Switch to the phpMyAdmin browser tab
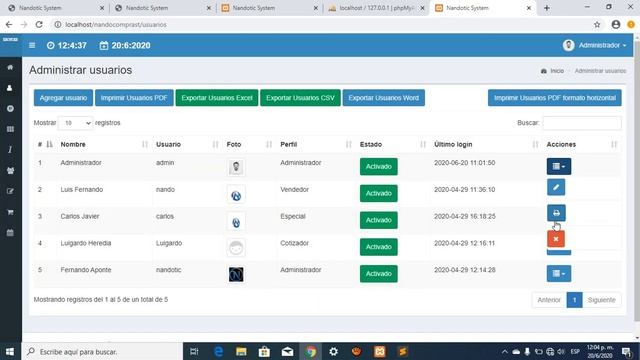The height and width of the screenshot is (360, 640). coord(376,8)
